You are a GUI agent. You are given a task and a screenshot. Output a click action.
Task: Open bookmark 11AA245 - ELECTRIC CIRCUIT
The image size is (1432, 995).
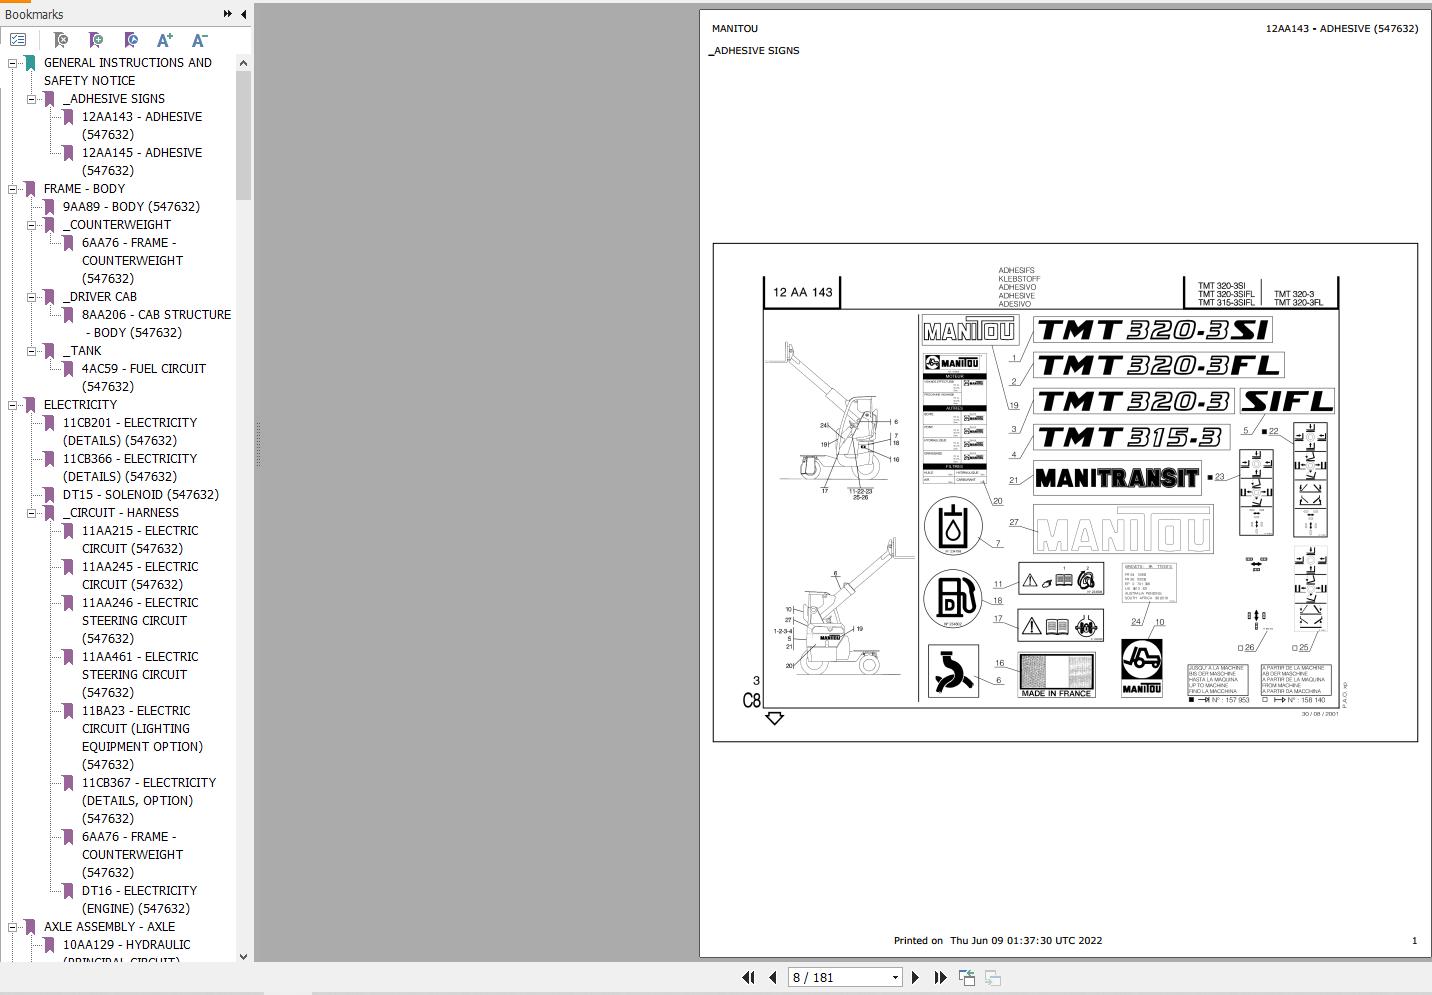coord(140,576)
